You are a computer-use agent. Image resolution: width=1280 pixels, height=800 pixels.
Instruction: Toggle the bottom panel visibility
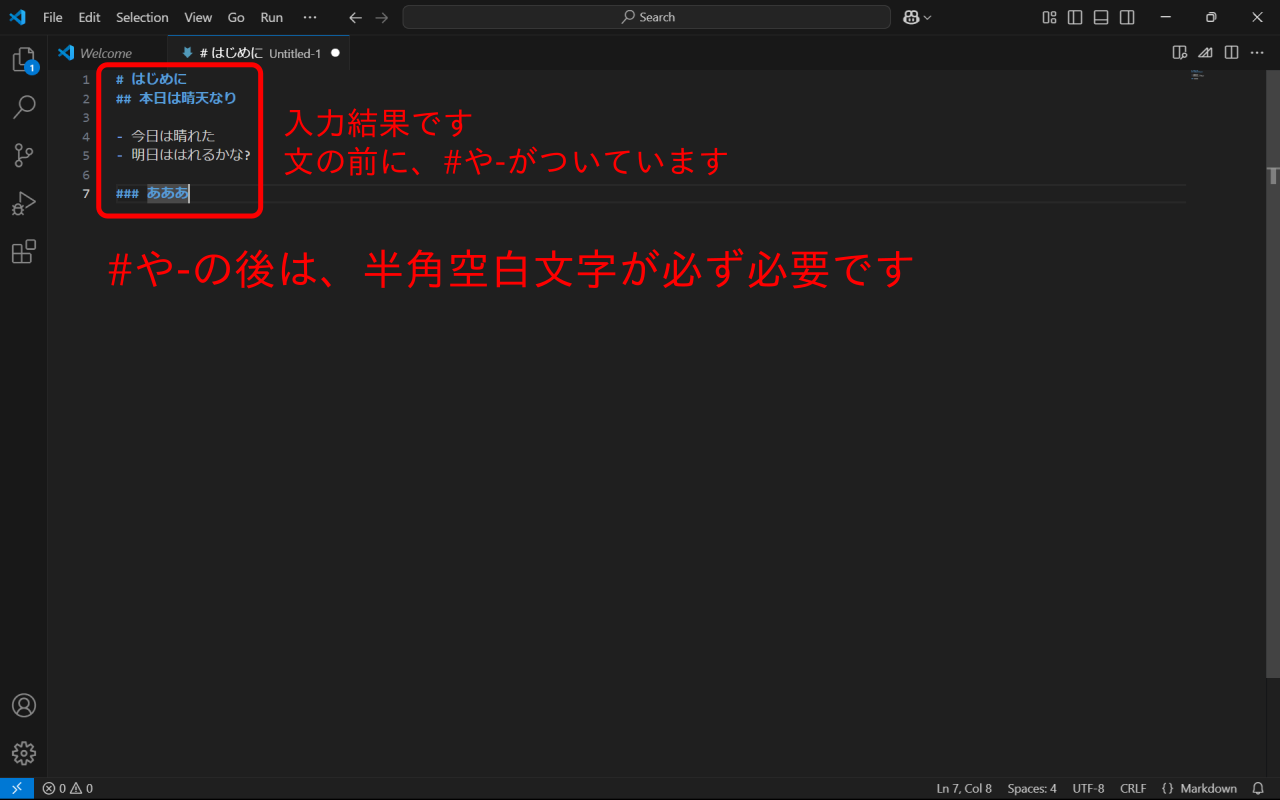click(1101, 17)
